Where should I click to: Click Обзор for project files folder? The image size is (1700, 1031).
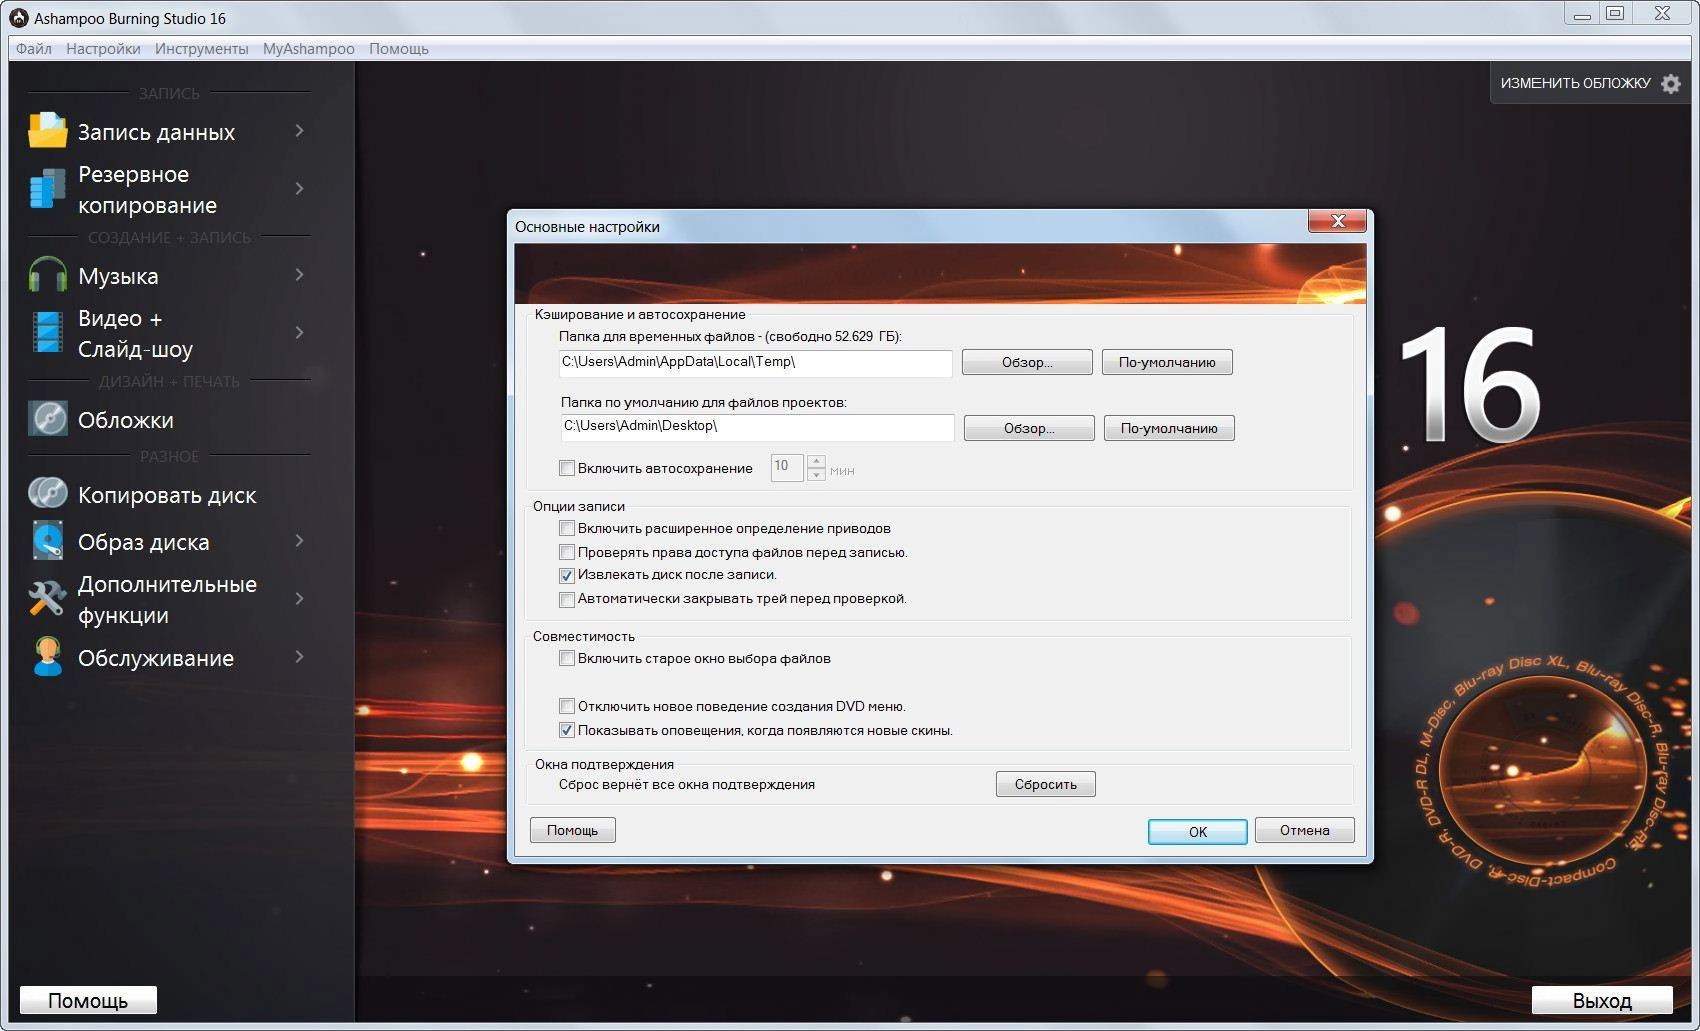[x=1029, y=428]
